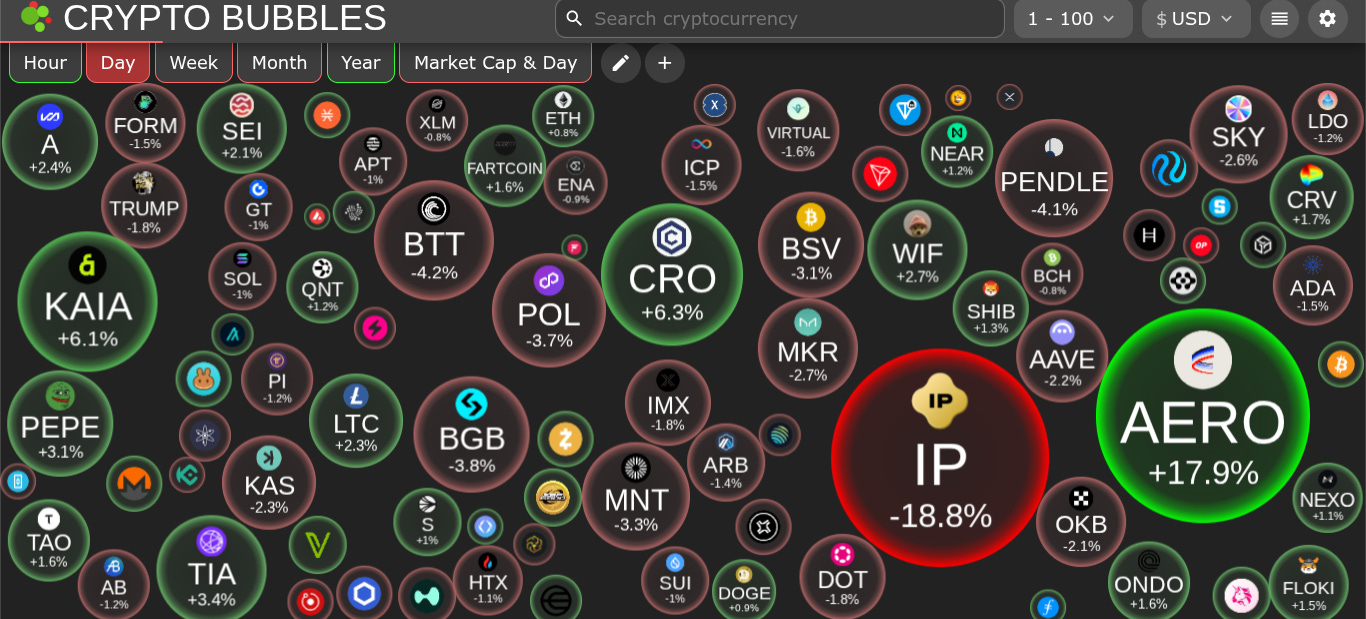Screen dimensions: 1366x619
Task: Open the $ USD currency dropdown
Action: (1196, 19)
